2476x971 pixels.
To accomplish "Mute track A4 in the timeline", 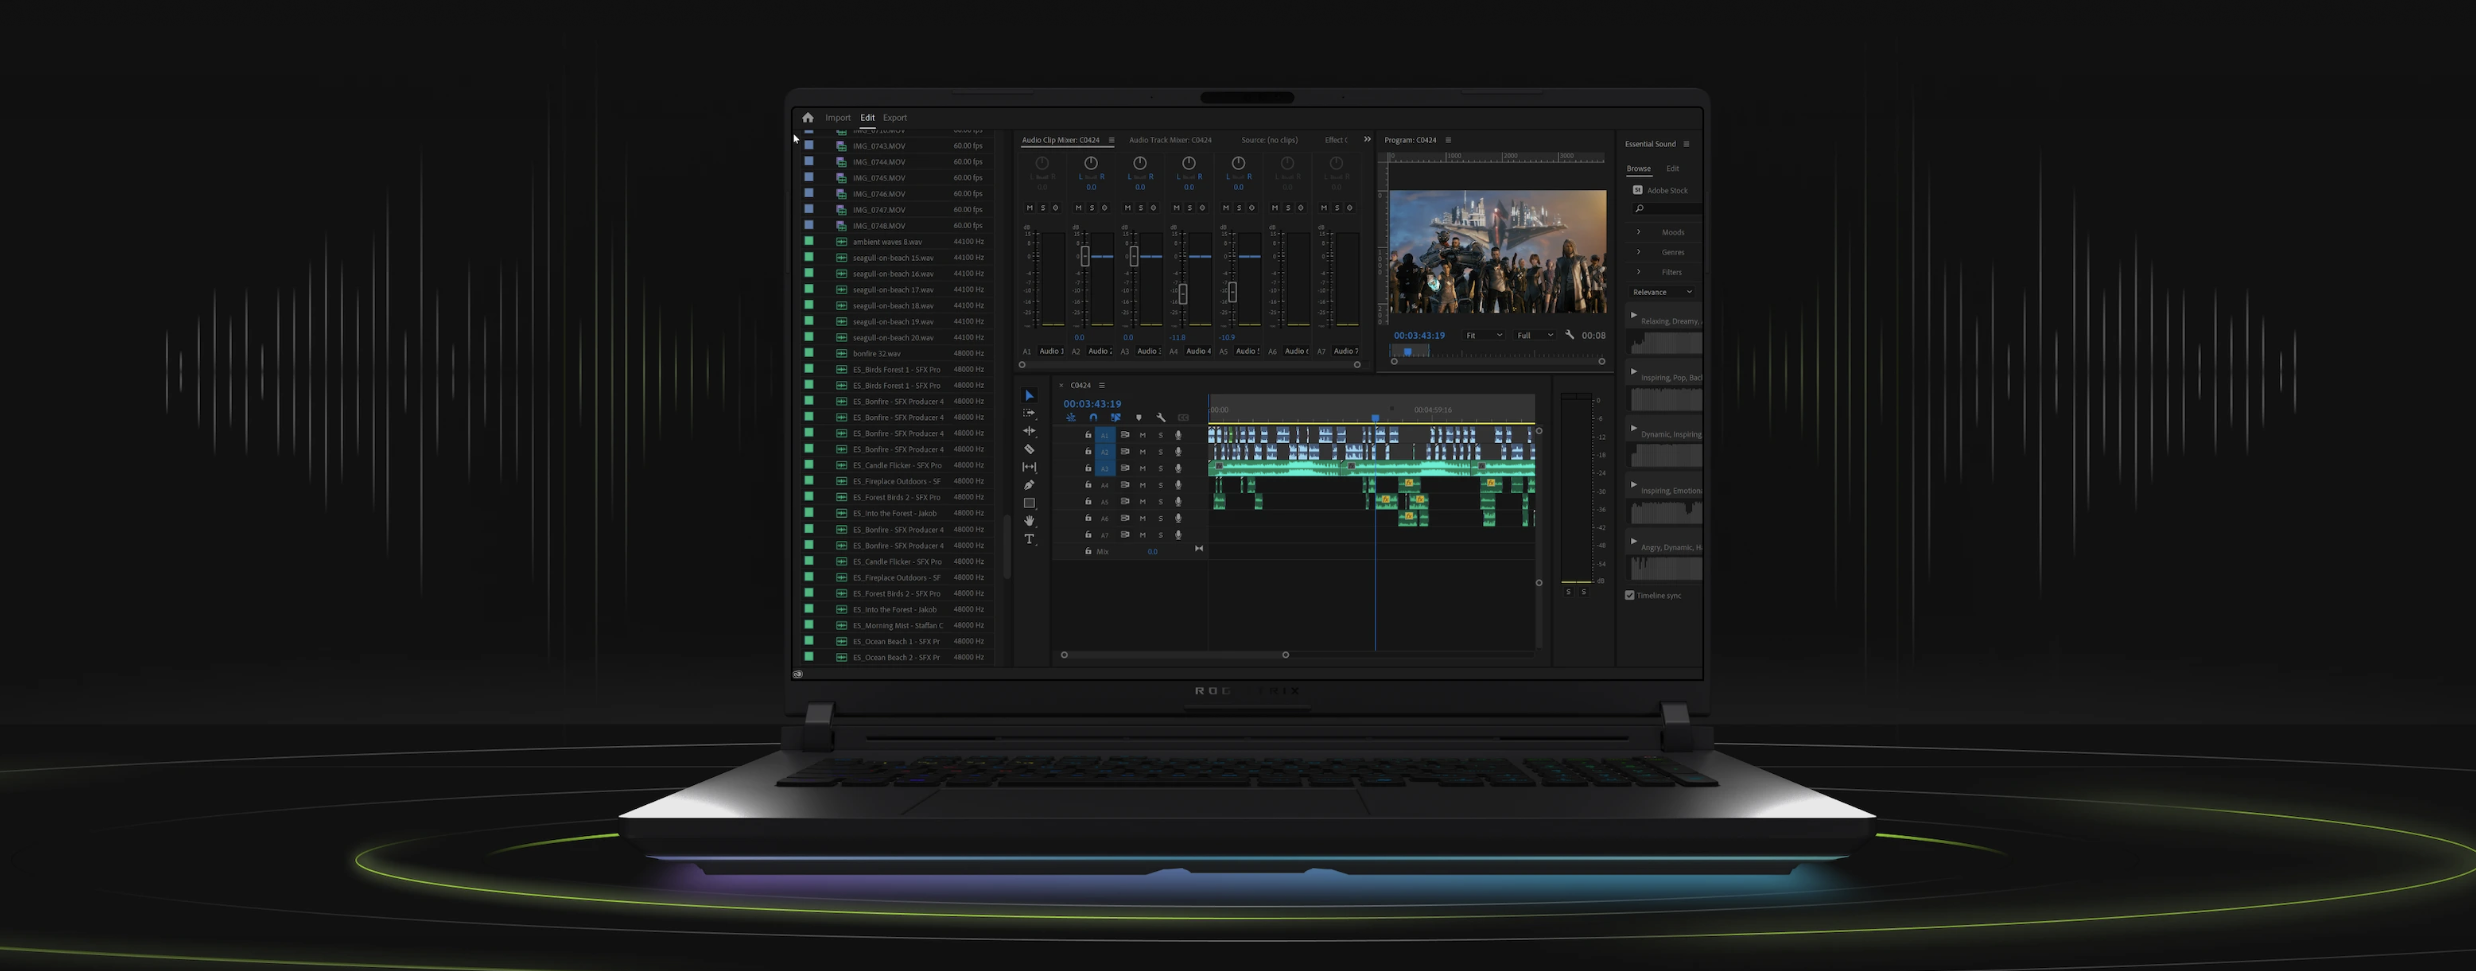I will coord(1142,485).
